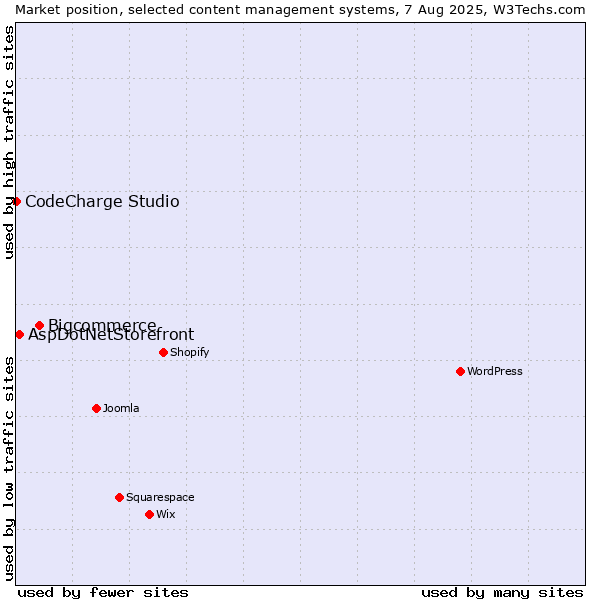
Task: Click the Squarespace red data point
Action: [x=119, y=497]
